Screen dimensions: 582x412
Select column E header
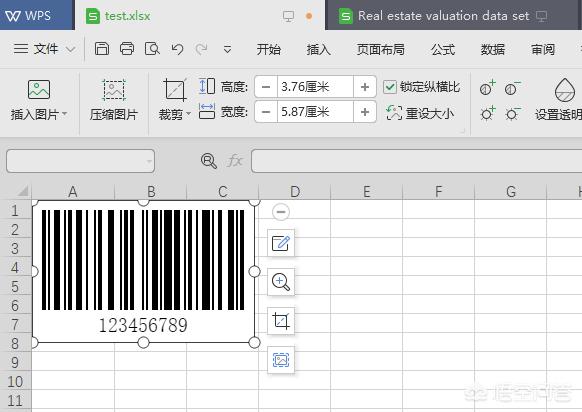[366, 192]
